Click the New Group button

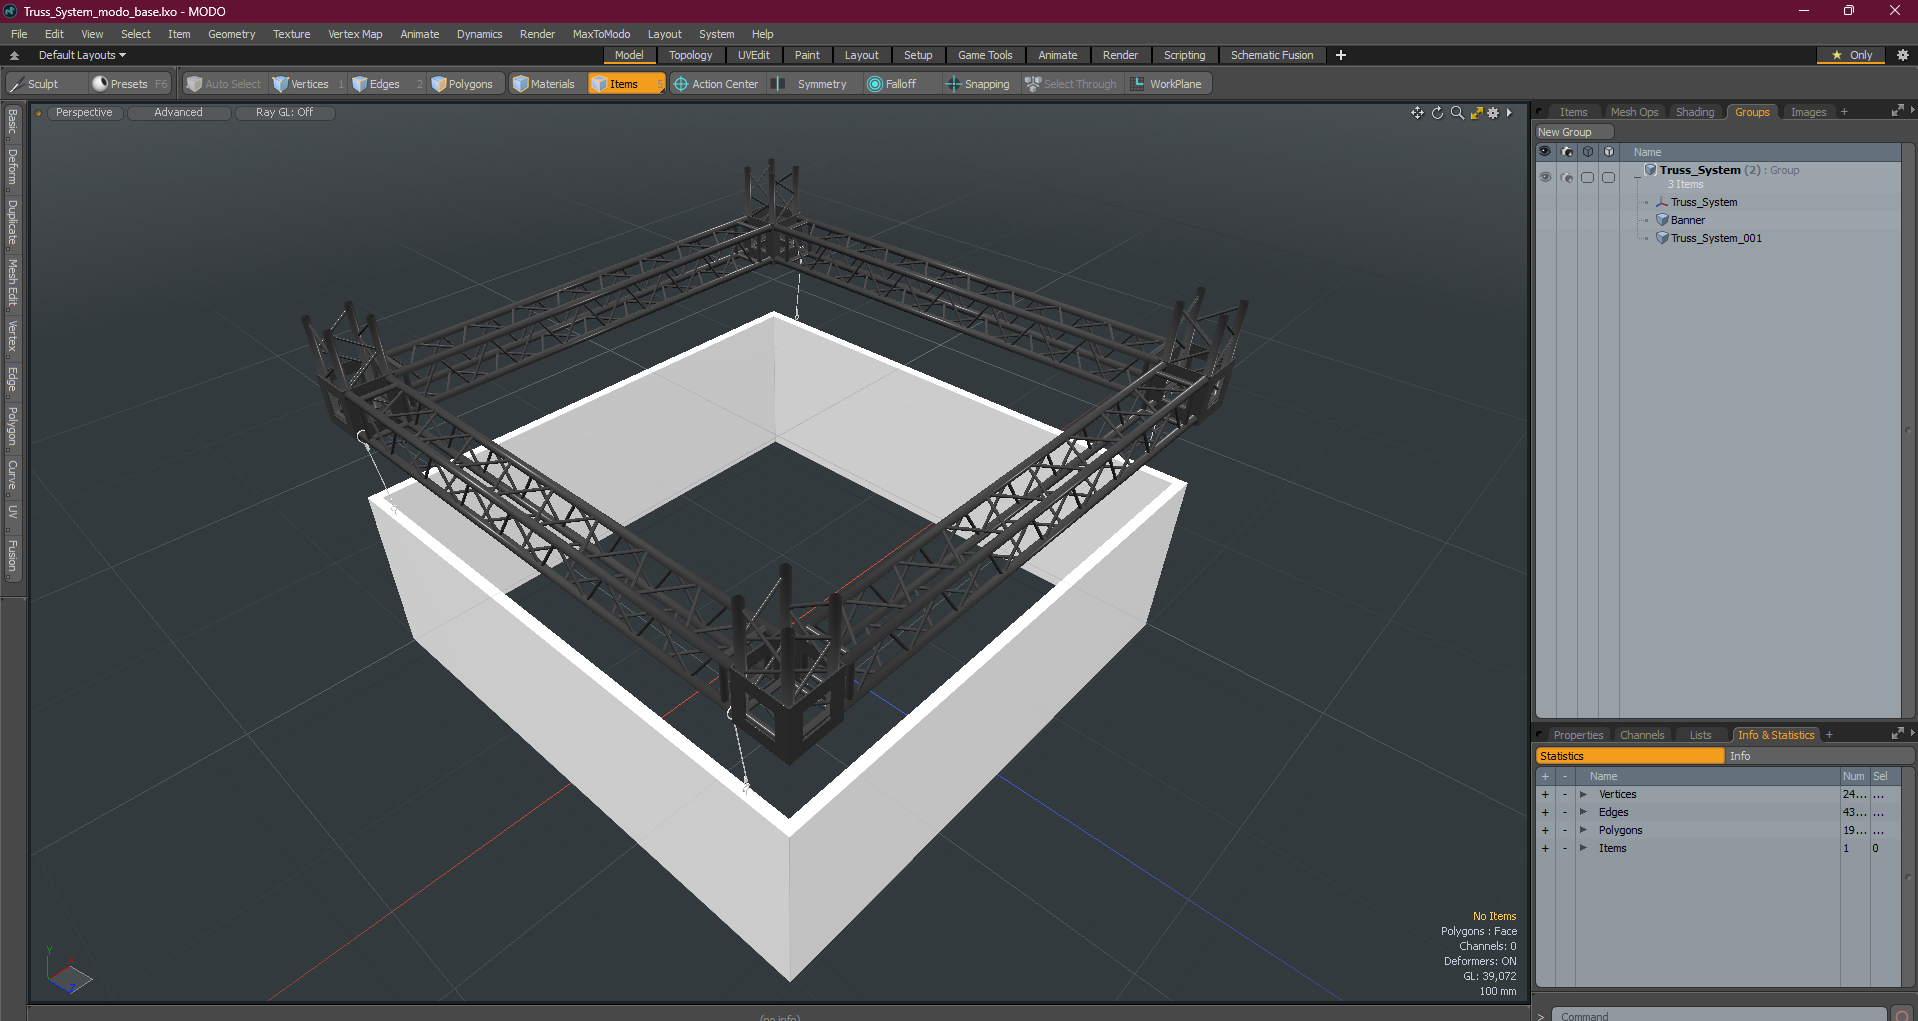[1574, 132]
